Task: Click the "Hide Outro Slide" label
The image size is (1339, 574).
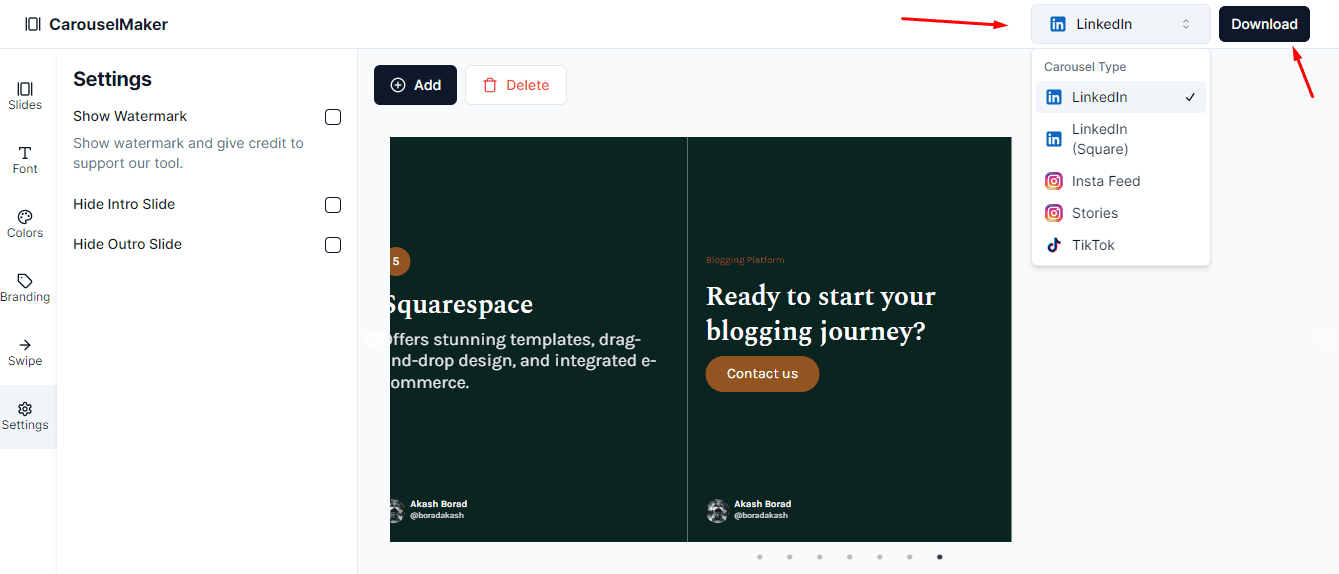Action: tap(128, 245)
